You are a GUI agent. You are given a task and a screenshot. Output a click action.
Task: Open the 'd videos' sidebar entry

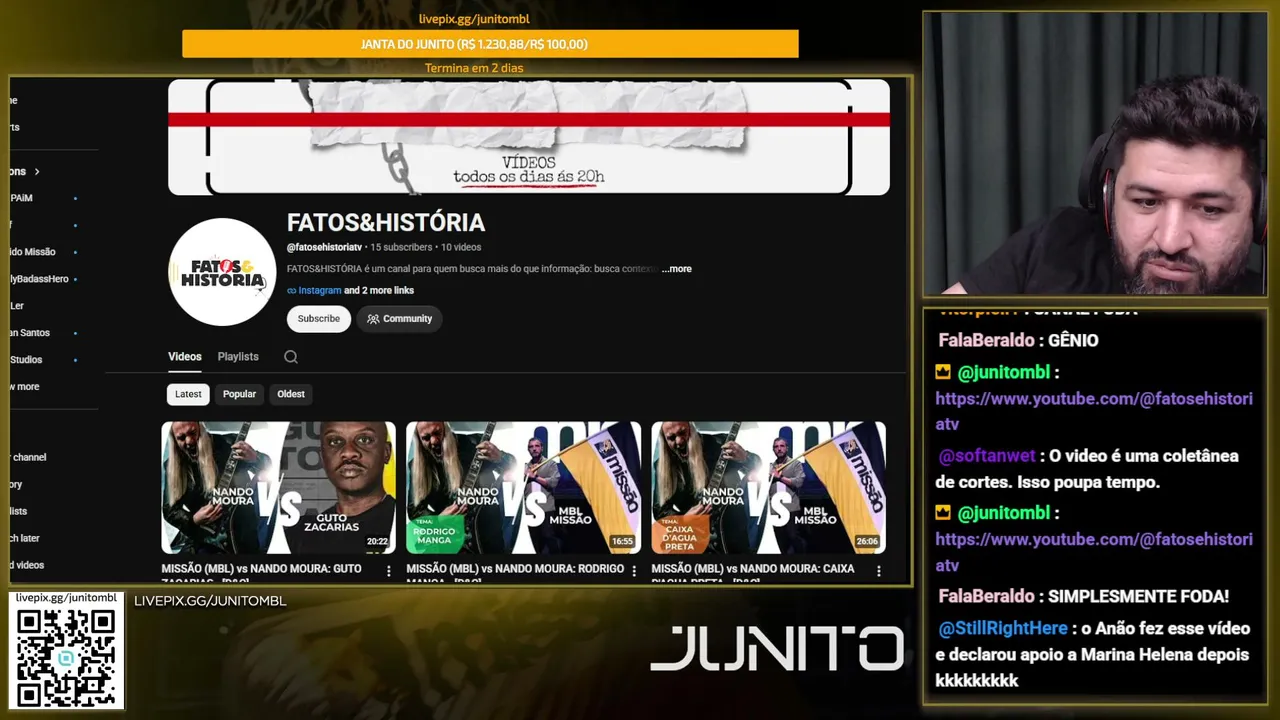tap(27, 565)
